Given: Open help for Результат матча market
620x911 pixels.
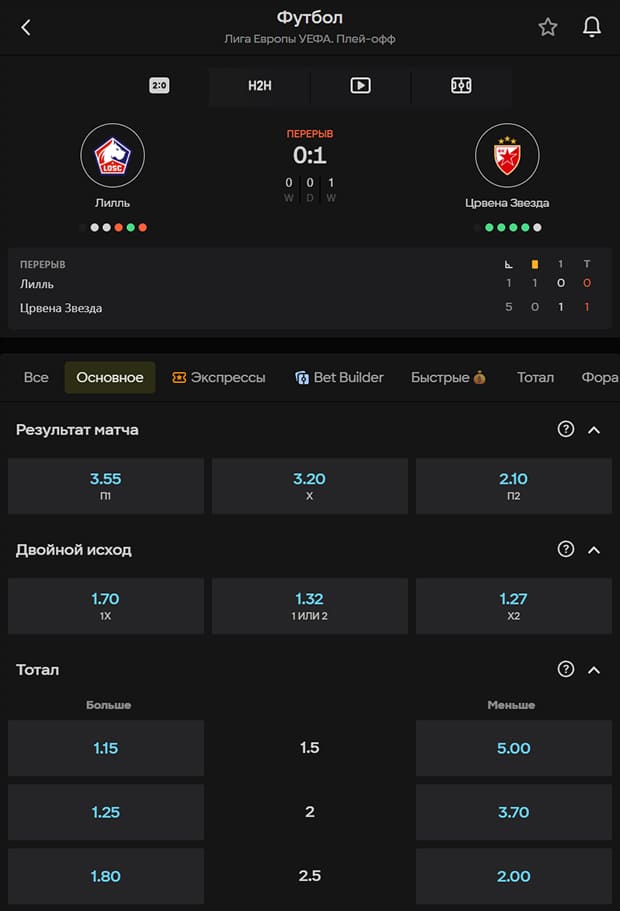Looking at the screenshot, I should [565, 429].
